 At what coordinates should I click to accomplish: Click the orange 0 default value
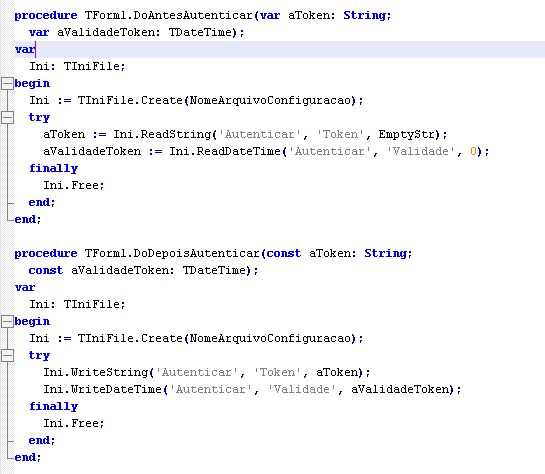point(473,152)
